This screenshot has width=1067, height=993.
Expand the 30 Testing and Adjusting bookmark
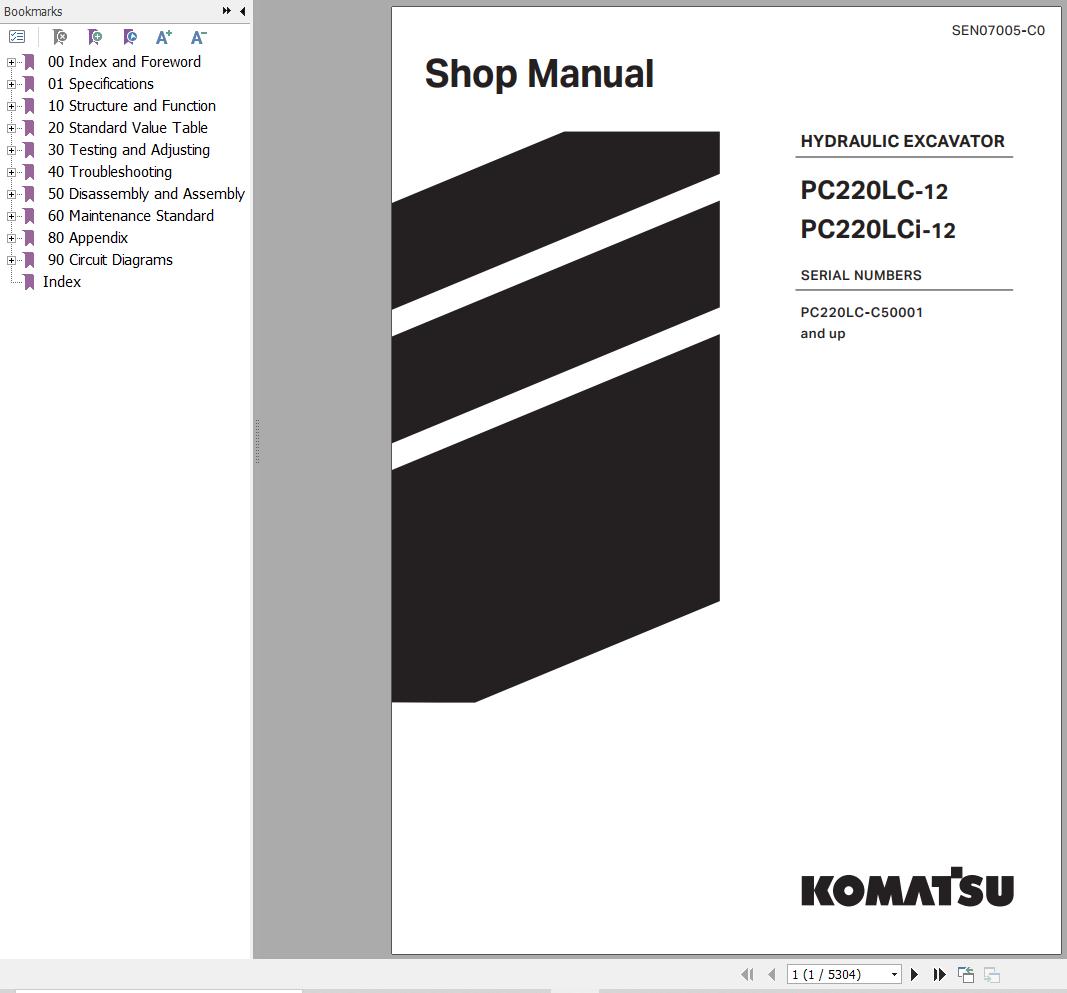coord(11,150)
